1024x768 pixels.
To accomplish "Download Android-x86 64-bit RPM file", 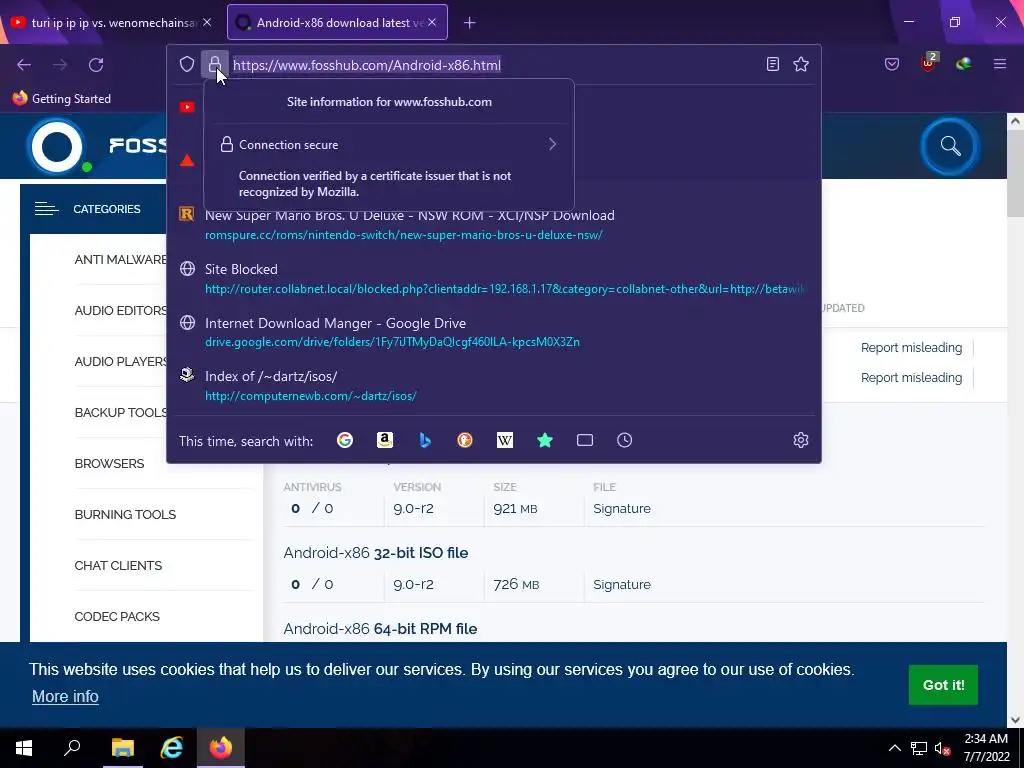I will 380,629.
